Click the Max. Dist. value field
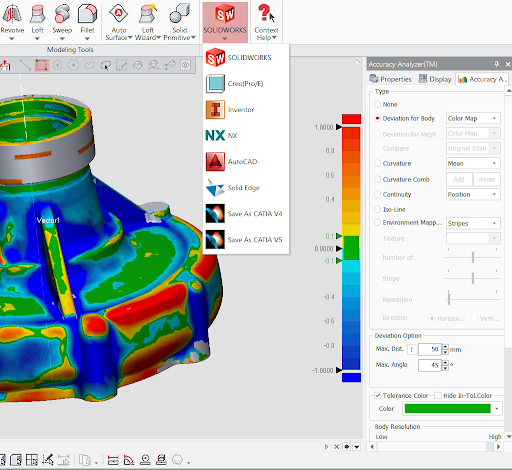The image size is (512, 470). [x=430, y=349]
